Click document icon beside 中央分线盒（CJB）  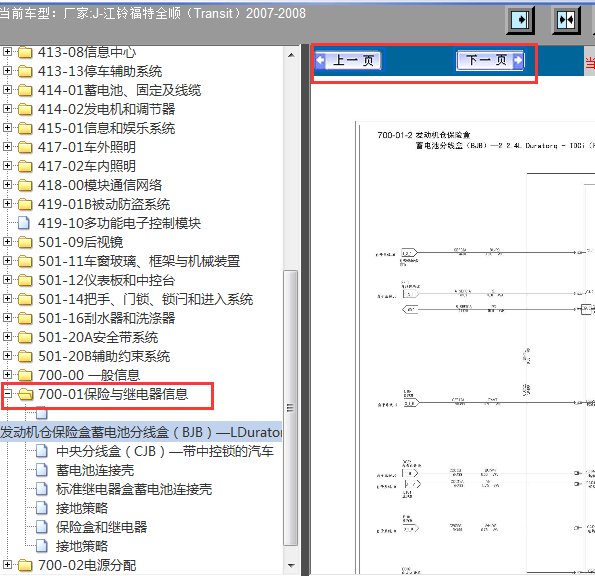42,451
